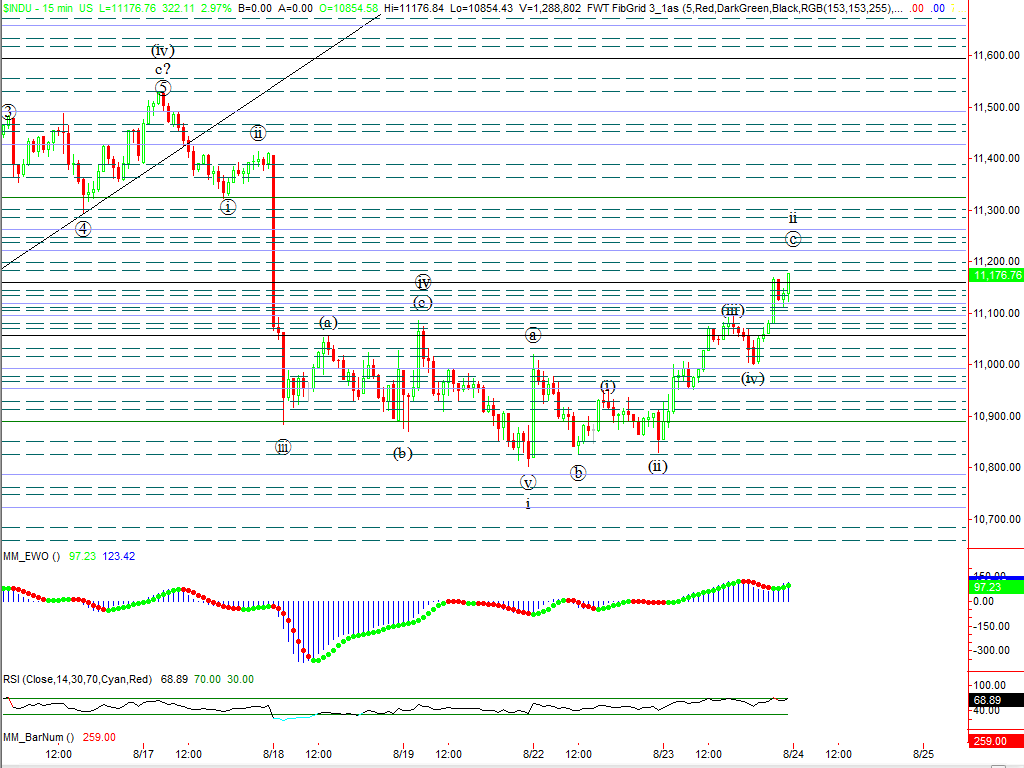Click the 8/22 date on time axis
The width and height of the screenshot is (1024, 768).
[533, 753]
